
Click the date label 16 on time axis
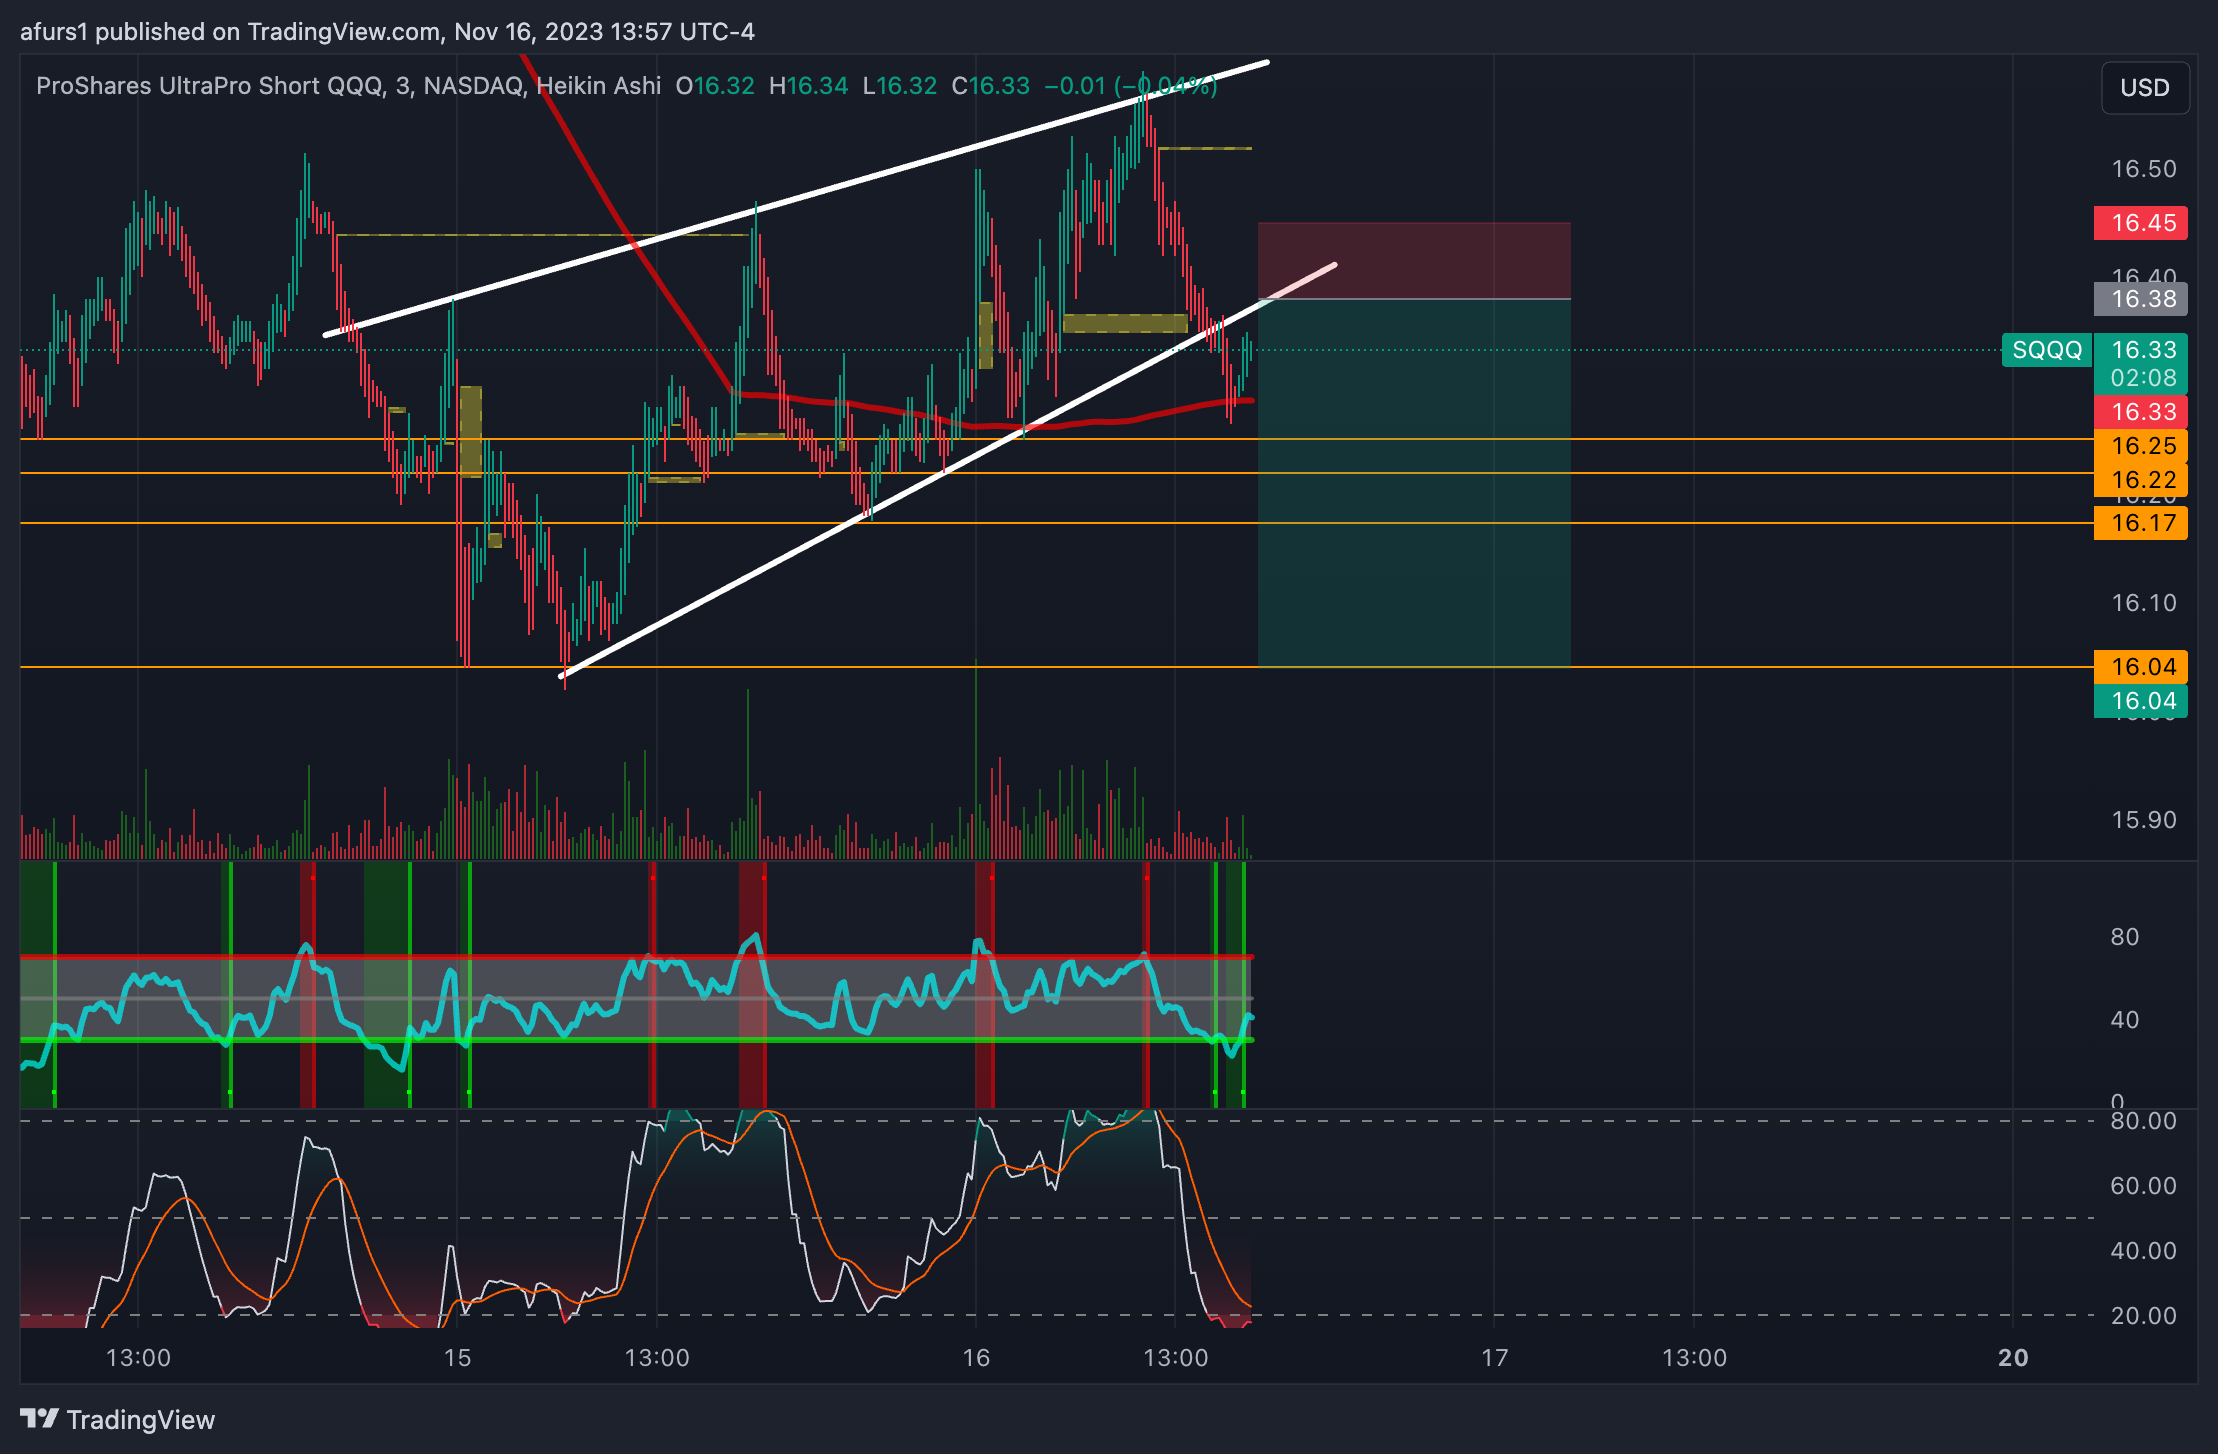click(x=976, y=1358)
